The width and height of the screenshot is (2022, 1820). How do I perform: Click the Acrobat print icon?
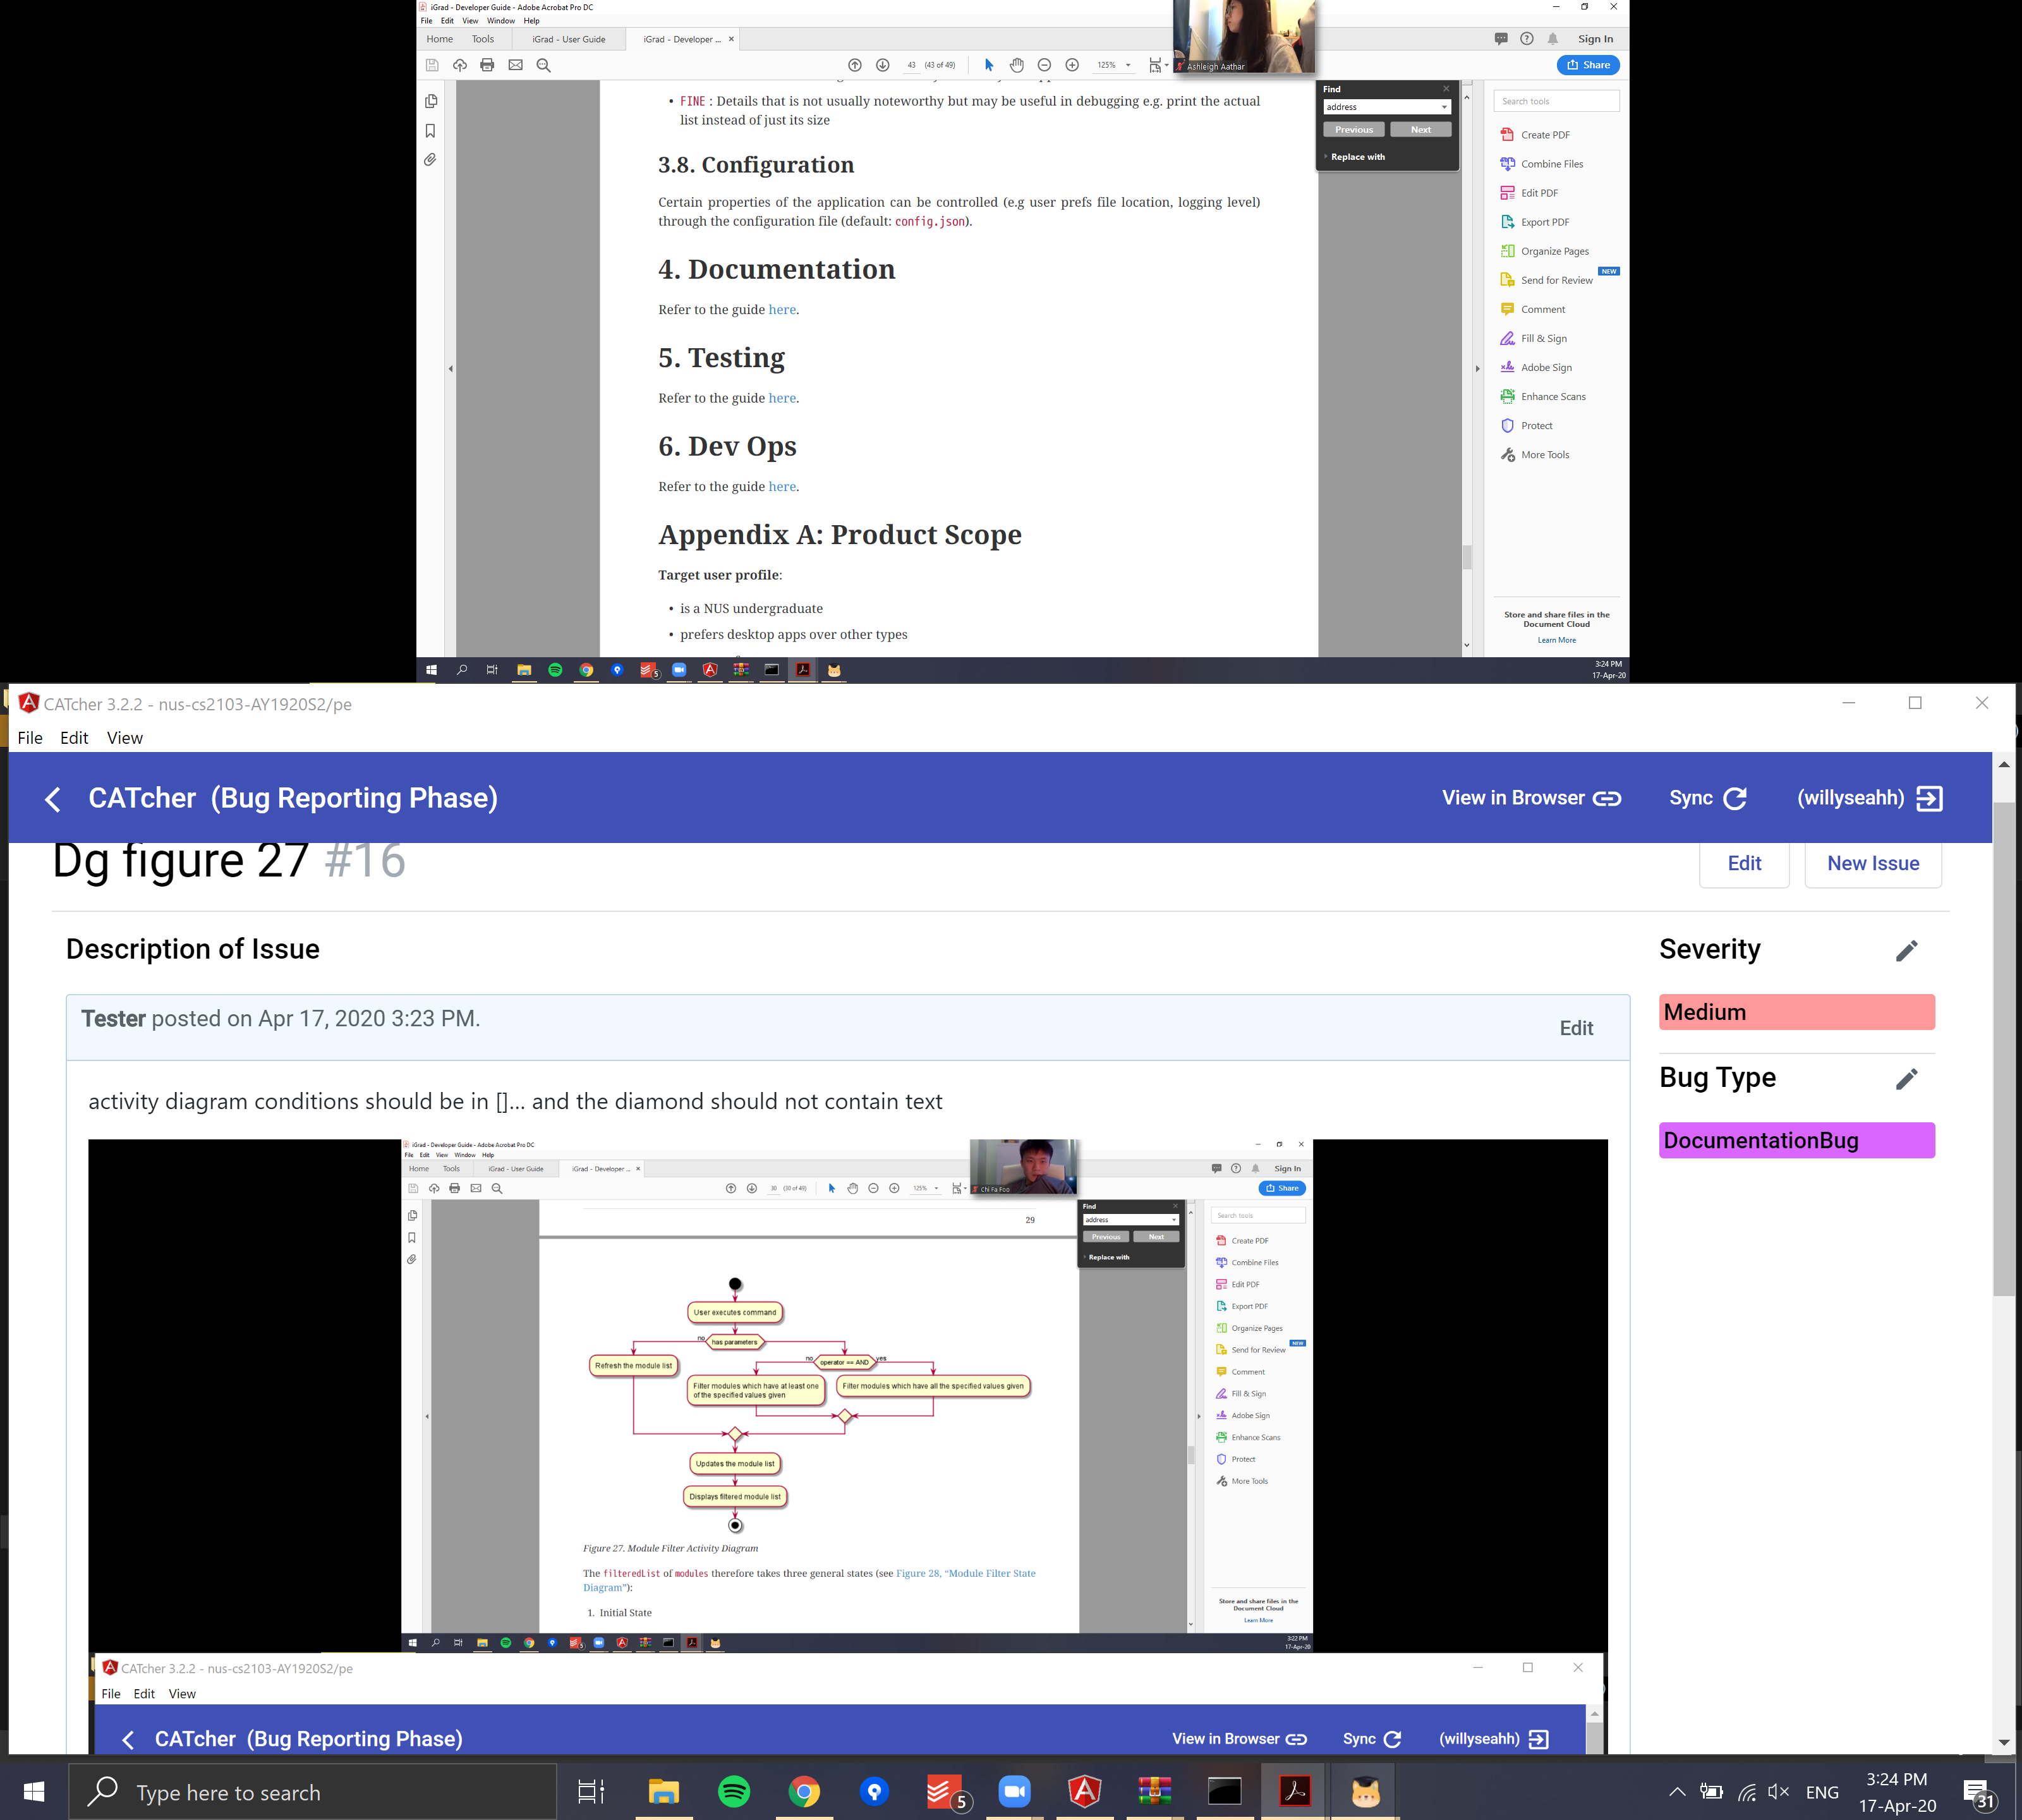tap(487, 65)
